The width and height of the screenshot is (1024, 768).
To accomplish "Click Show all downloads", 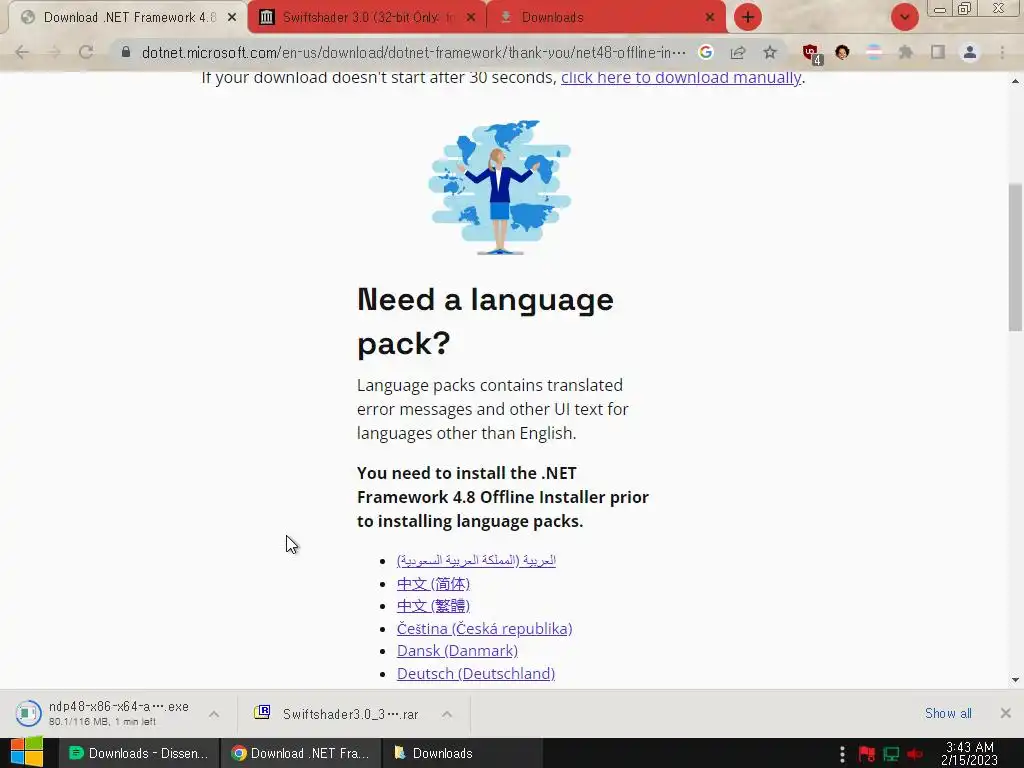I will coord(948,713).
